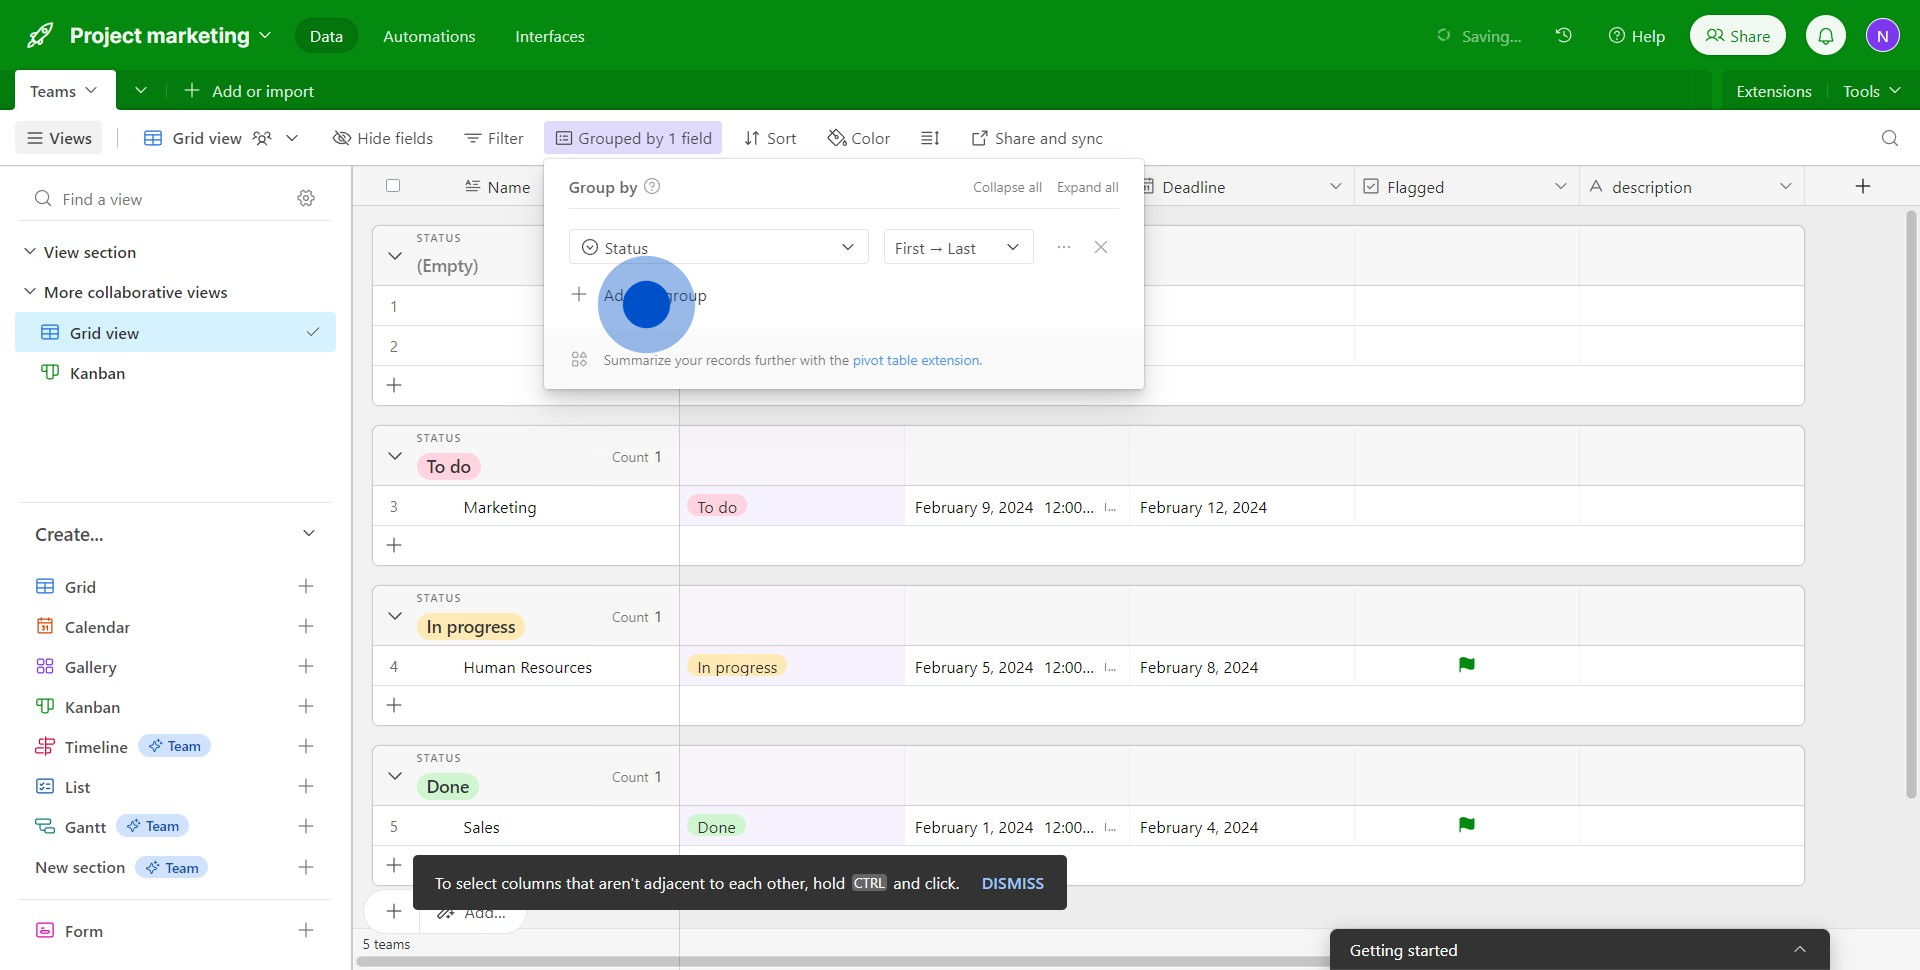Add a new List view plus

pos(306,786)
